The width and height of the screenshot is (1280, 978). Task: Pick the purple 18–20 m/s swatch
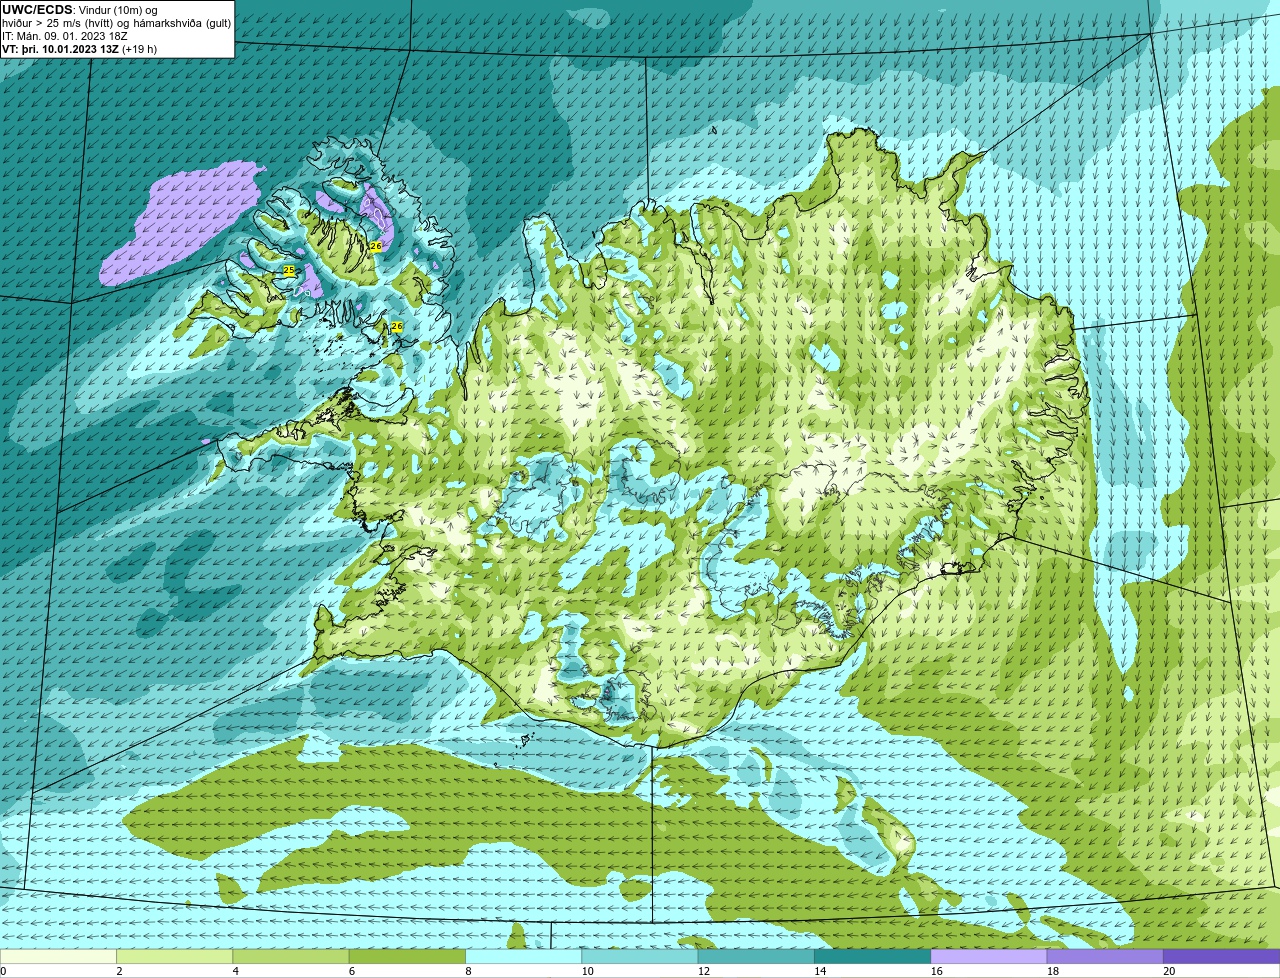[x=1105, y=957]
